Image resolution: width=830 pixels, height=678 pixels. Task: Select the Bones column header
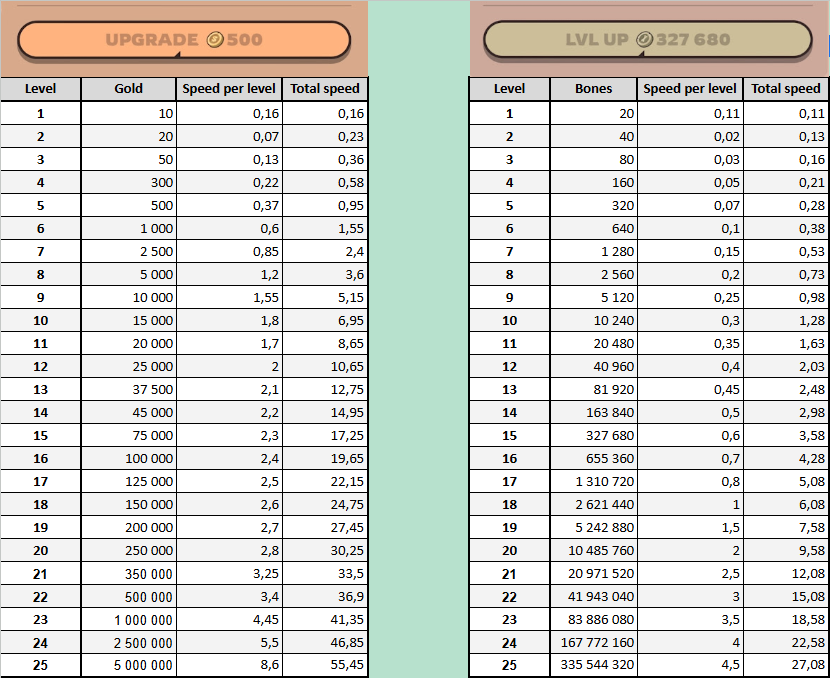click(x=594, y=89)
